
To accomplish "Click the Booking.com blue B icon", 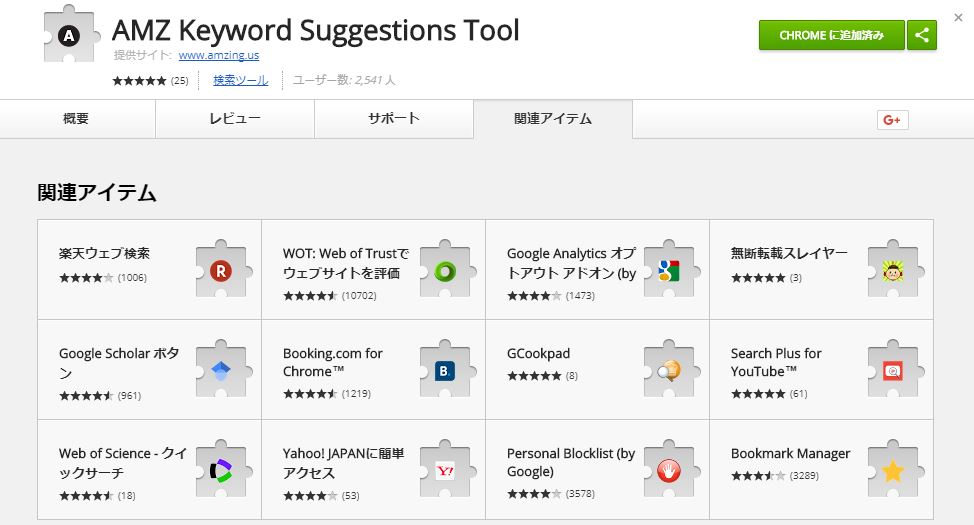I will point(445,370).
